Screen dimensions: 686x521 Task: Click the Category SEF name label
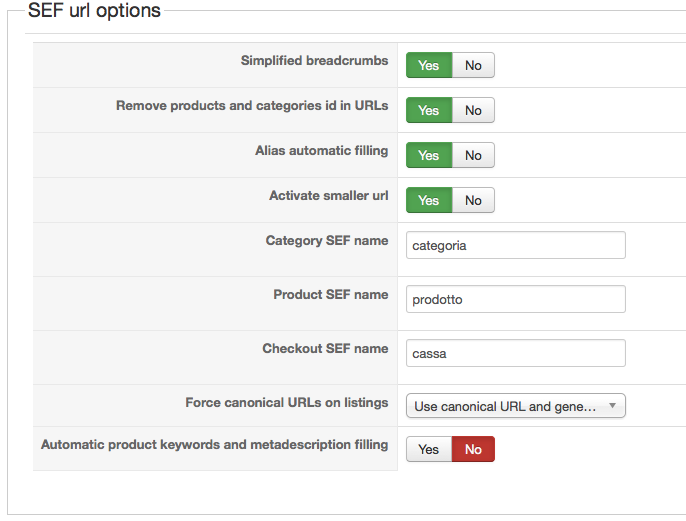click(326, 241)
